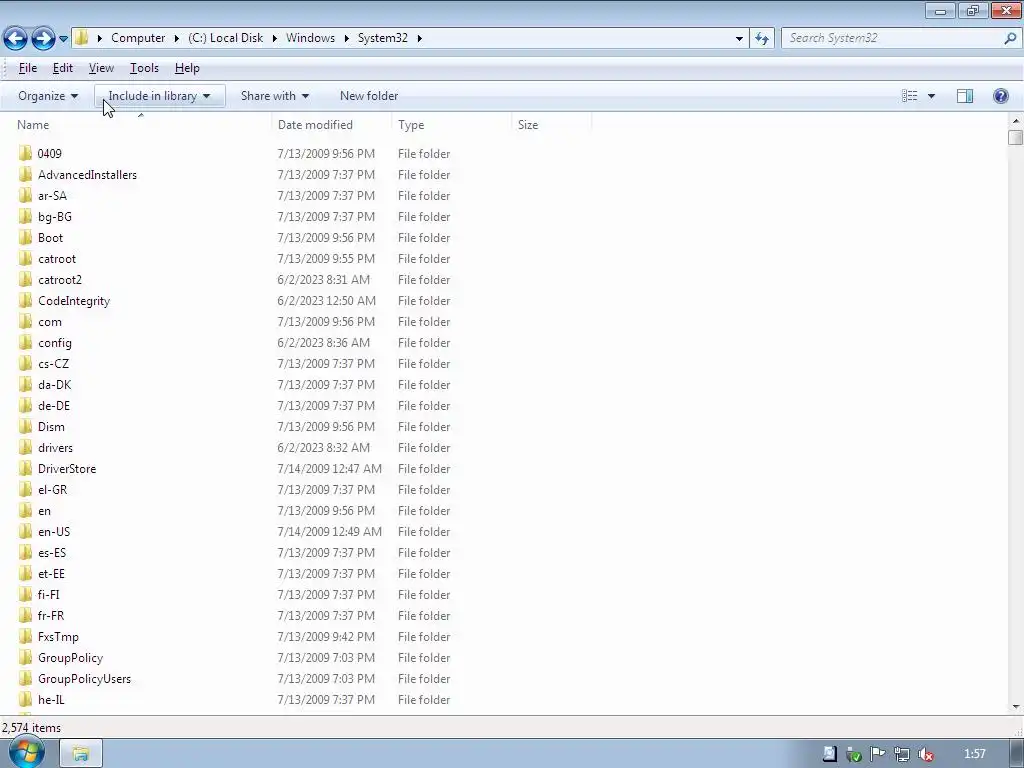Select the AdvancedInstallers folder icon
Image resolution: width=1024 pixels, height=768 pixels.
[x=25, y=174]
